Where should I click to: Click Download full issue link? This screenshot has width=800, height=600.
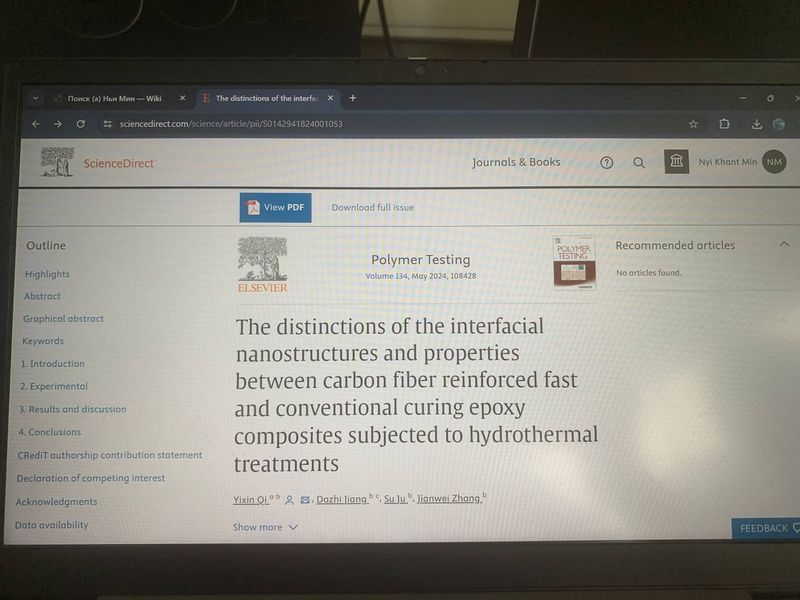click(372, 208)
